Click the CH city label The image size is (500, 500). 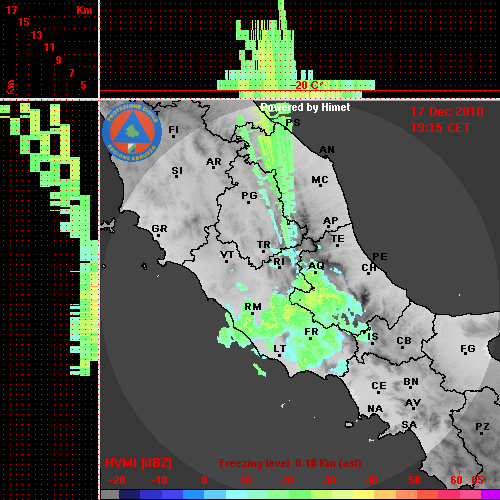(369, 267)
